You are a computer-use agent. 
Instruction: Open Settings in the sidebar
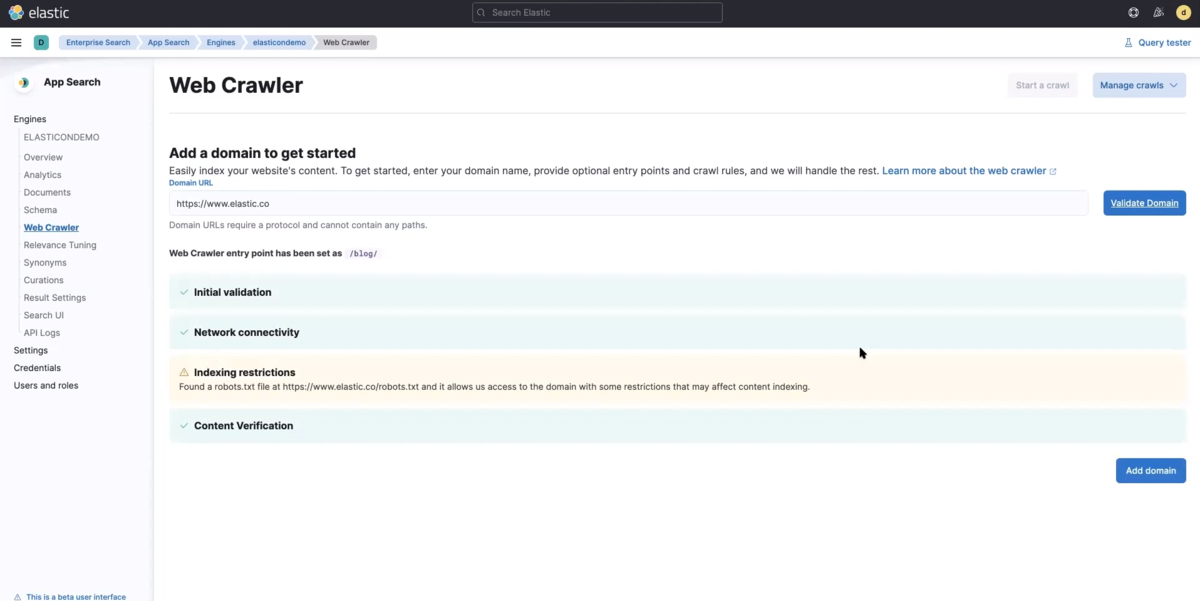click(31, 350)
